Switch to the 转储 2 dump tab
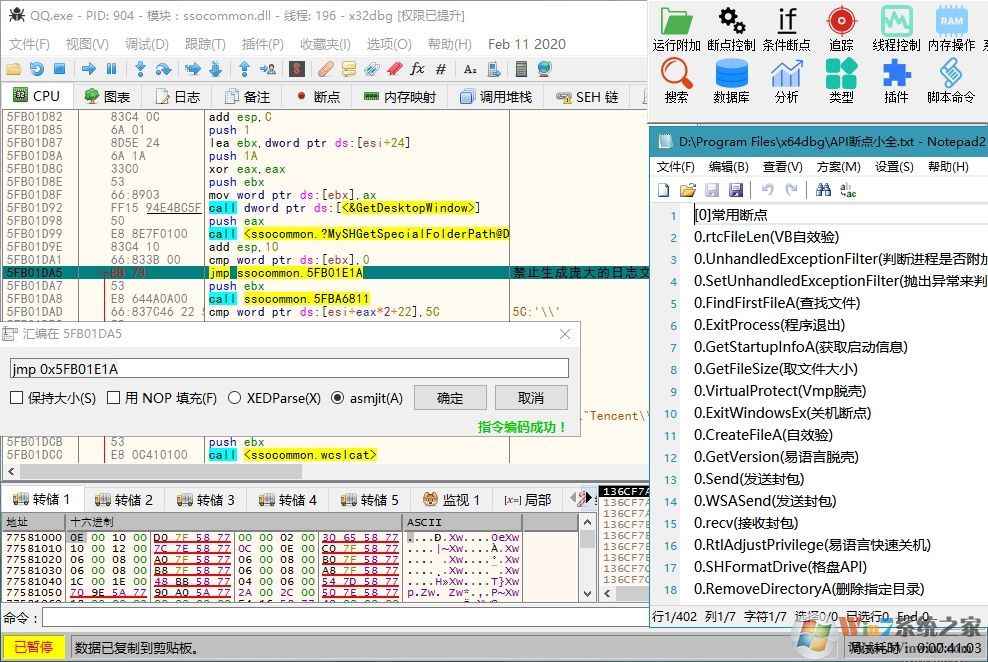This screenshot has height=662, width=988. click(x=124, y=500)
